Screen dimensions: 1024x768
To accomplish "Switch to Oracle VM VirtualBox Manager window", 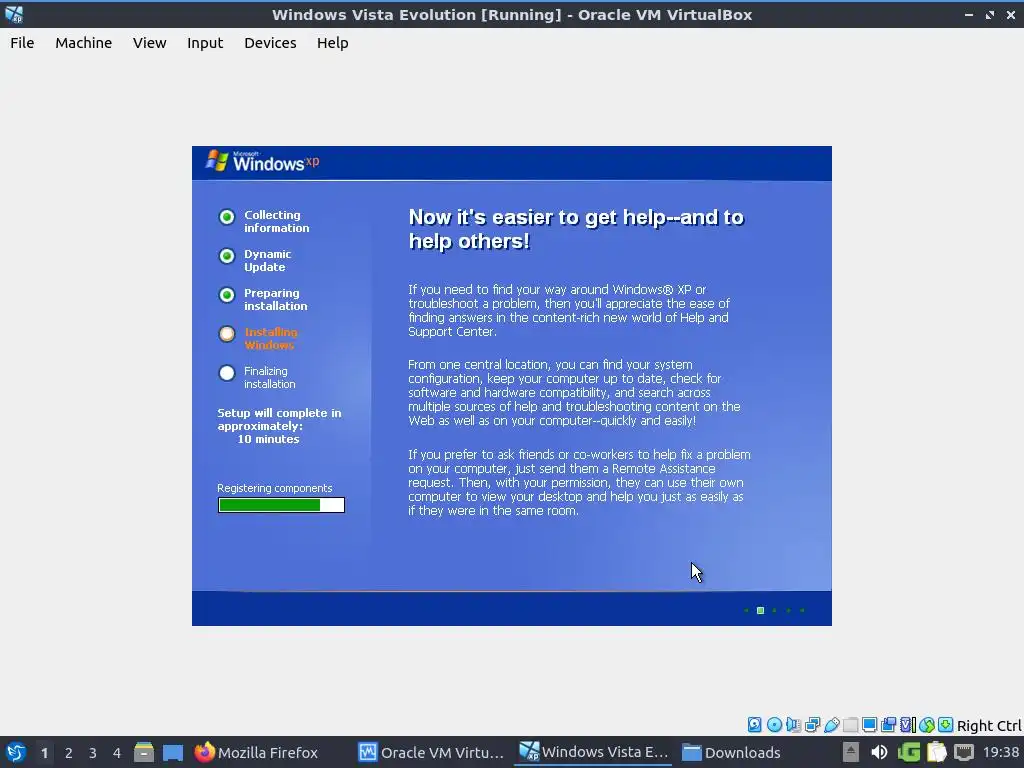I will point(432,752).
